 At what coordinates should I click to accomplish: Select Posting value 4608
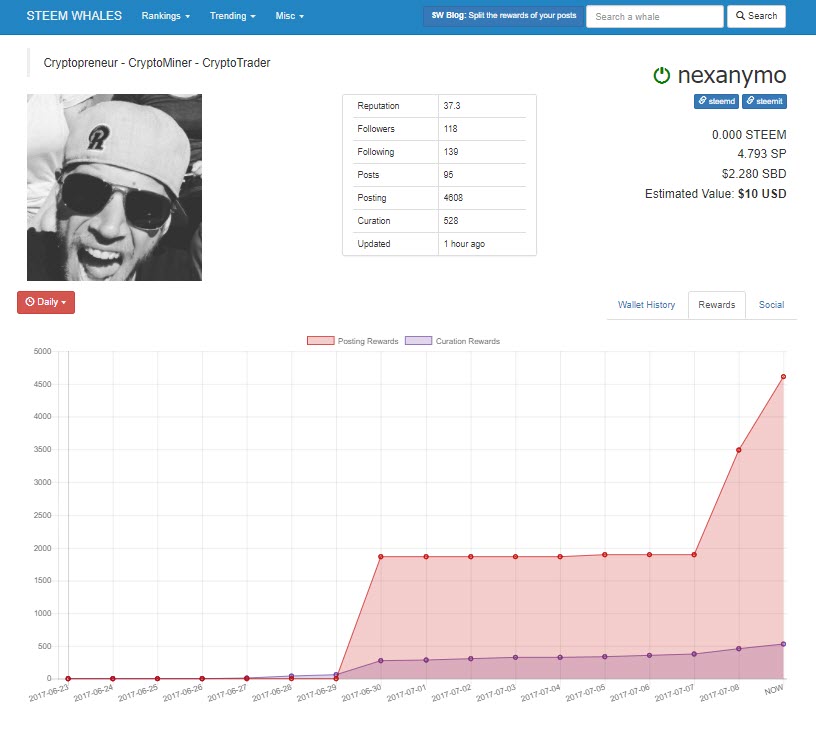click(x=453, y=198)
